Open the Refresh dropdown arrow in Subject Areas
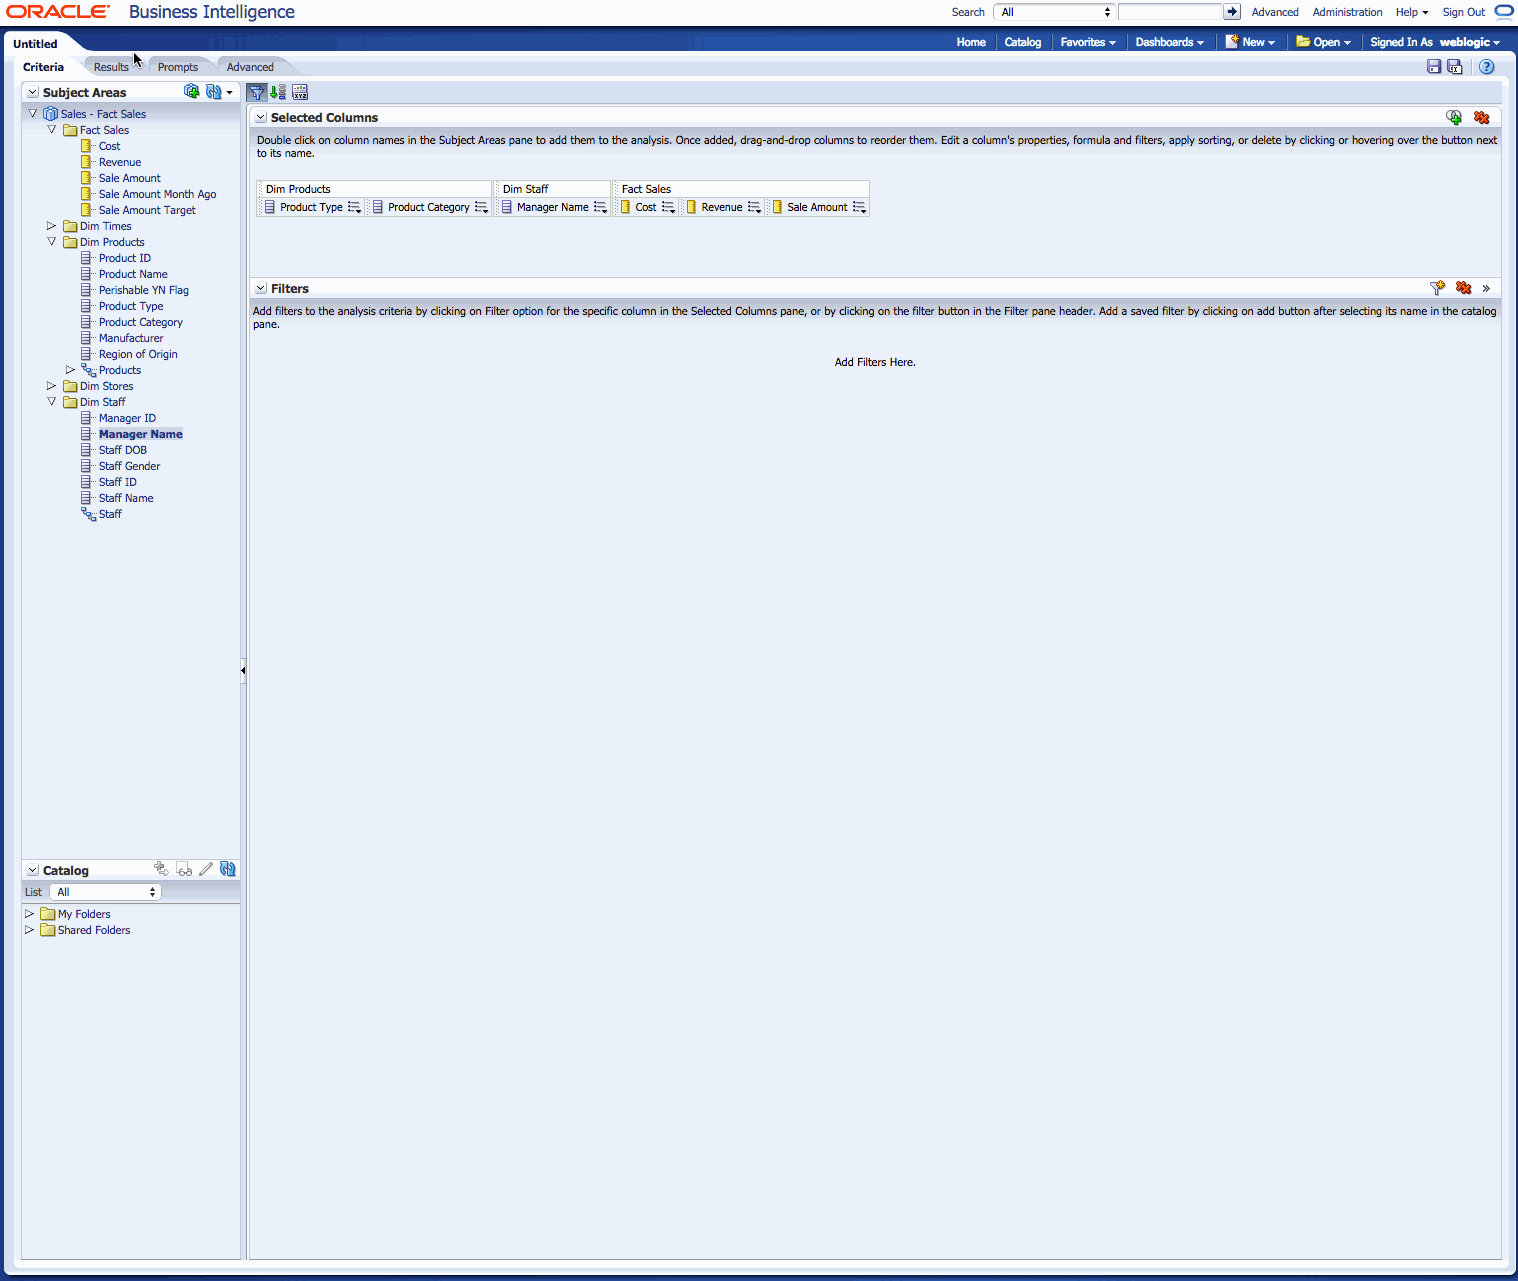Viewport: 1518px width, 1281px height. pos(230,92)
